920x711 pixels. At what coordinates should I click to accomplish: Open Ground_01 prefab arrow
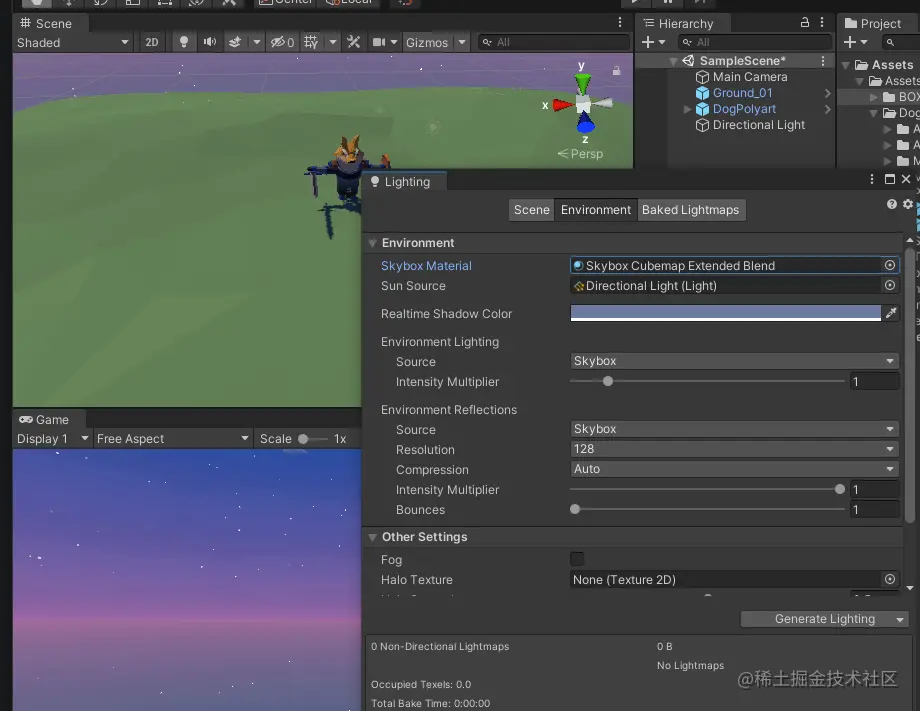pyautogui.click(x=827, y=93)
